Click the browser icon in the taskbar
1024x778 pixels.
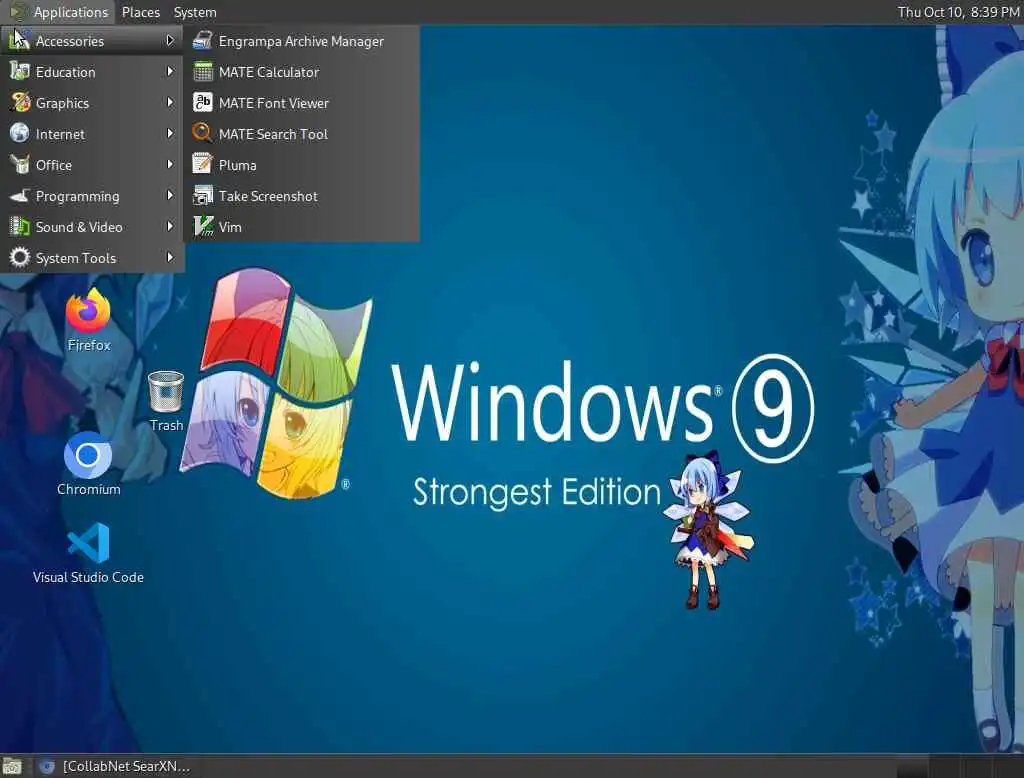[46, 766]
